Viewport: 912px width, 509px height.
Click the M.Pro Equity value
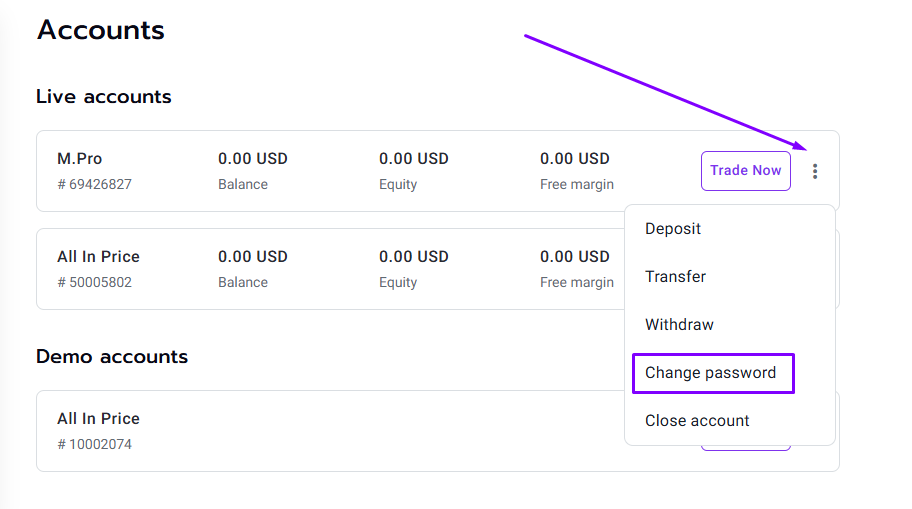[x=414, y=159]
